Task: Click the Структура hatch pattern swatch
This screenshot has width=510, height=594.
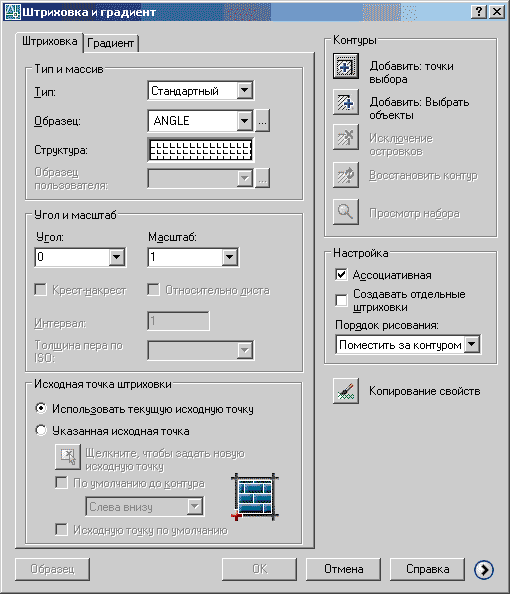Action: tap(200, 150)
